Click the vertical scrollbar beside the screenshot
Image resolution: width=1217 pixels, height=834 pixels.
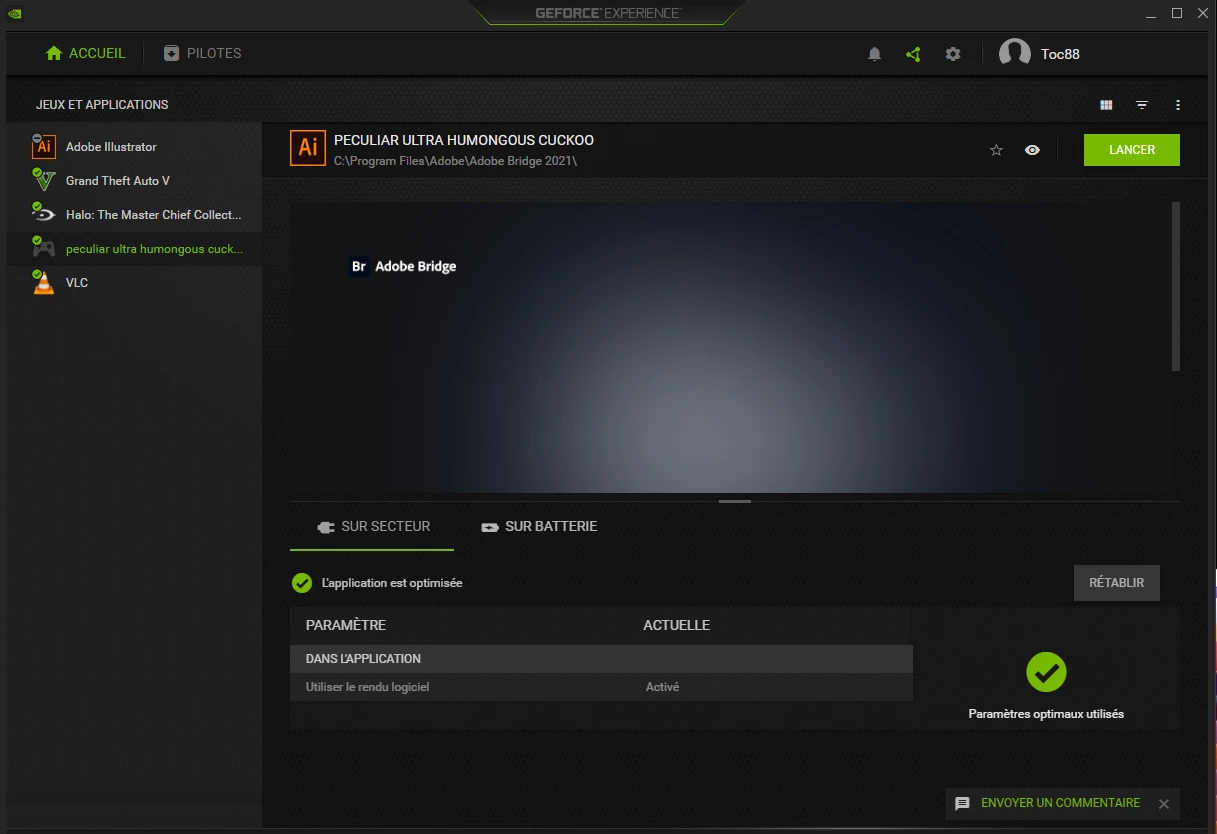click(1176, 286)
